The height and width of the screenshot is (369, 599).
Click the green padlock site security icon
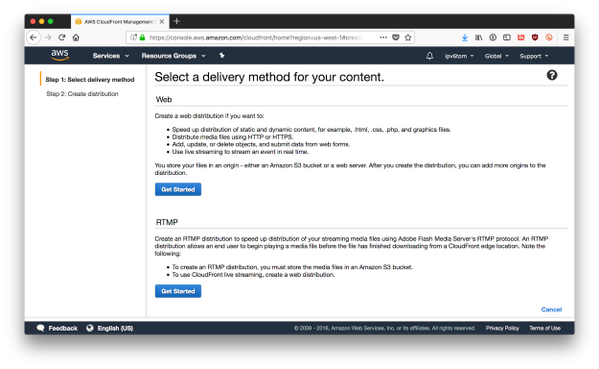[142, 37]
